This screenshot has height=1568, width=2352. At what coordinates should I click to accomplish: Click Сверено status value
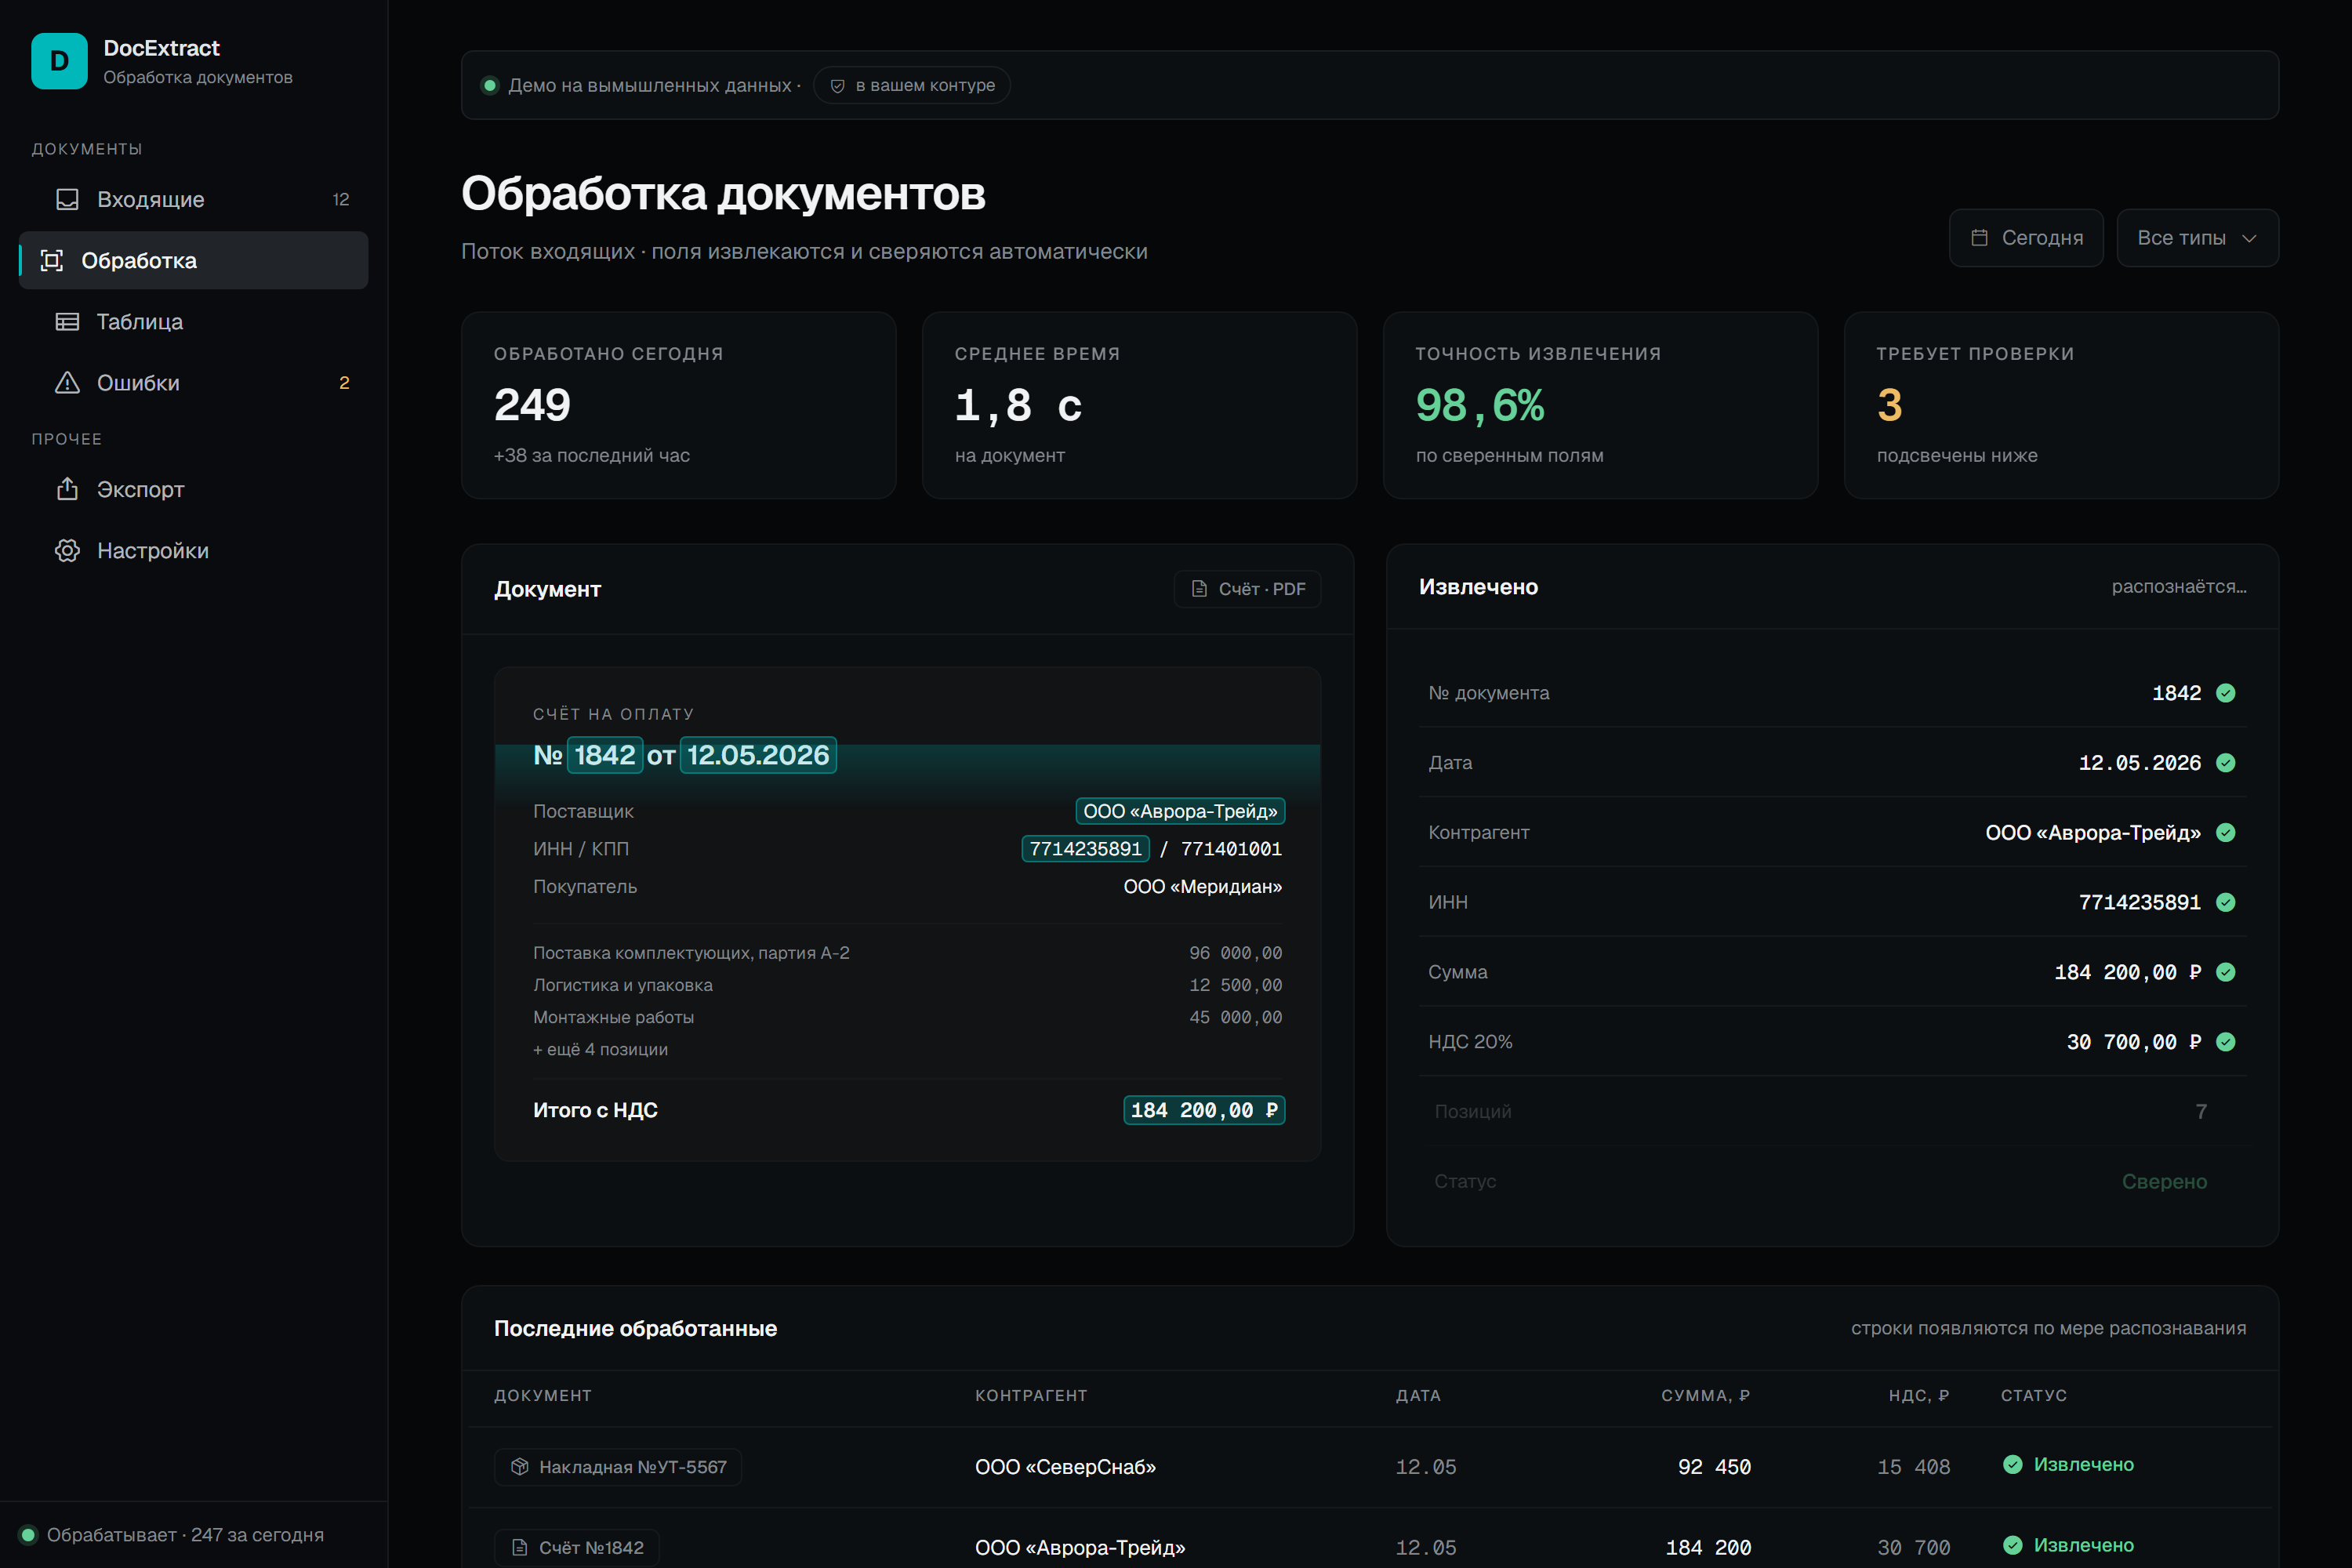click(2164, 1181)
